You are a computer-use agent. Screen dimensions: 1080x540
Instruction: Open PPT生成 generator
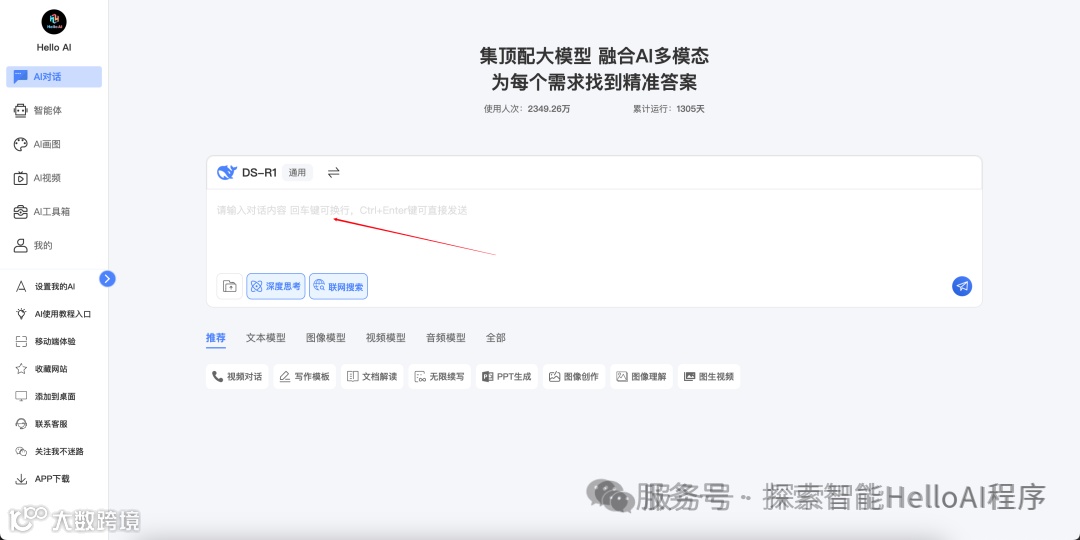pyautogui.click(x=507, y=377)
